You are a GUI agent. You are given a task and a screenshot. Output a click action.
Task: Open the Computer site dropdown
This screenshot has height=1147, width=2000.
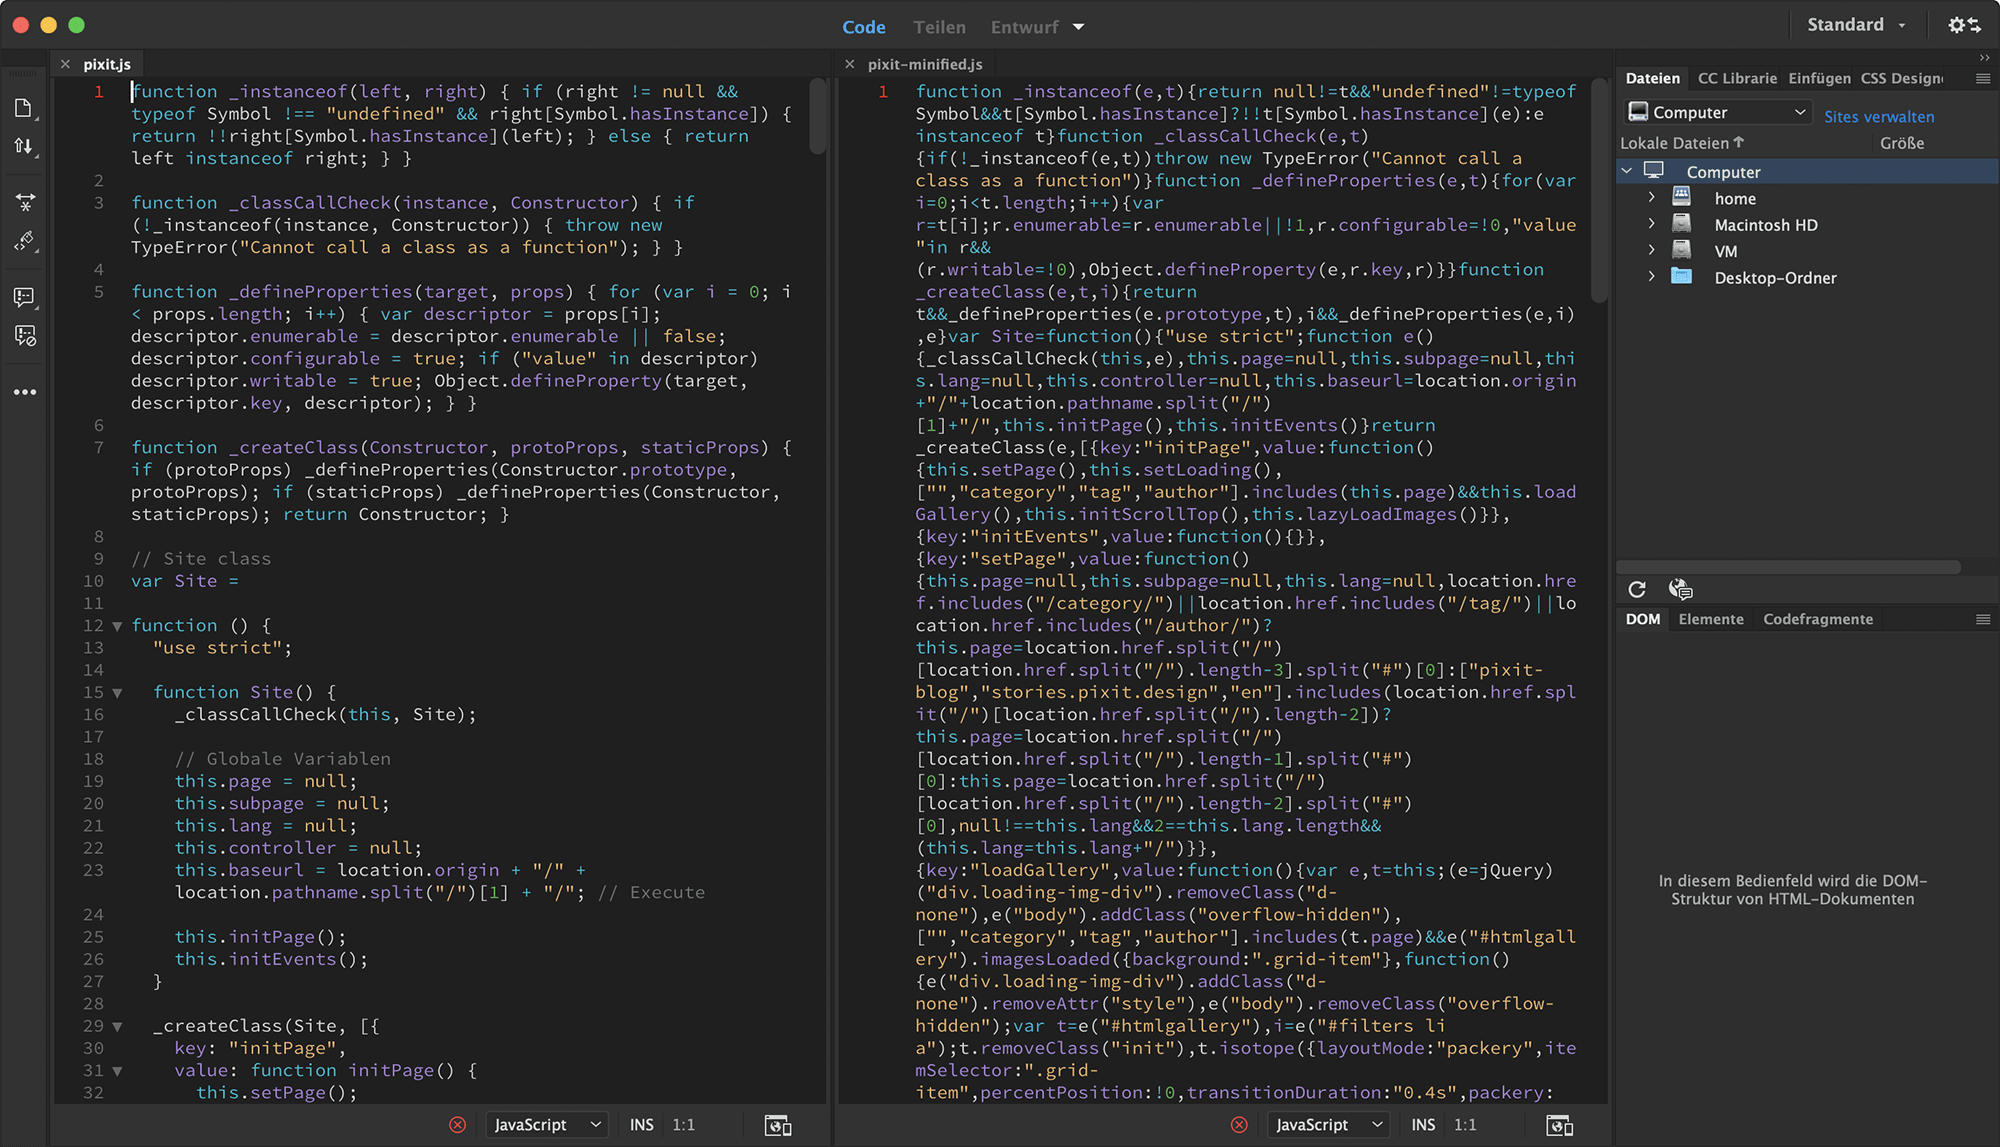tap(1716, 112)
